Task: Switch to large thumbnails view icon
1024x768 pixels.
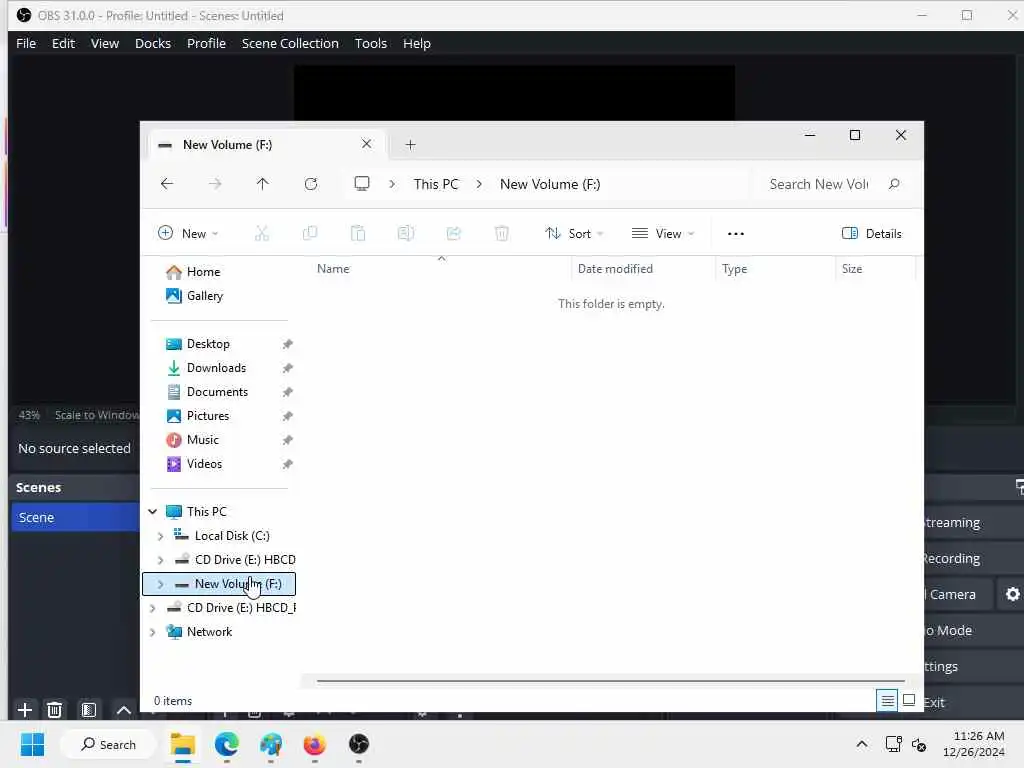Action: click(x=908, y=701)
